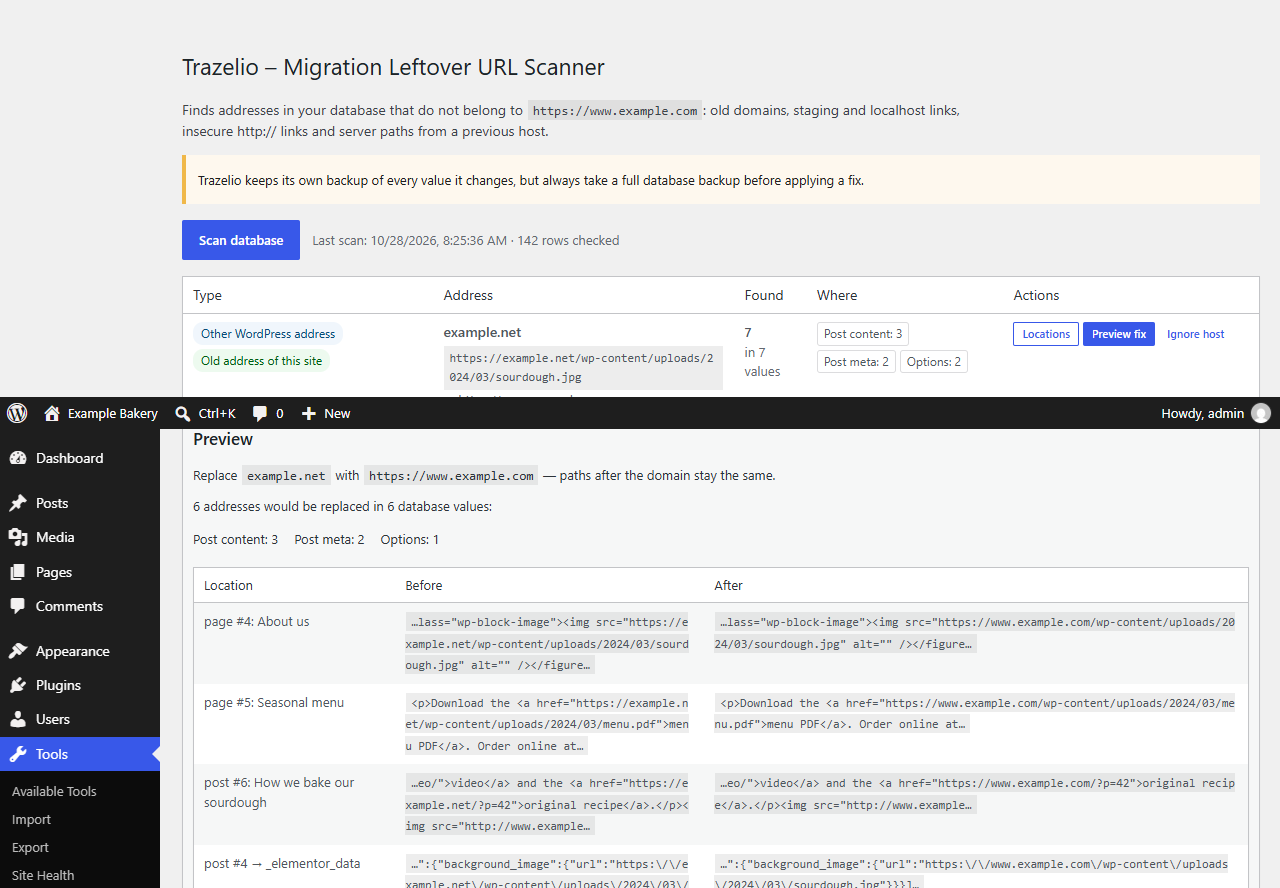Click the Comments icon in sidebar
This screenshot has width=1280, height=888.
(x=18, y=606)
